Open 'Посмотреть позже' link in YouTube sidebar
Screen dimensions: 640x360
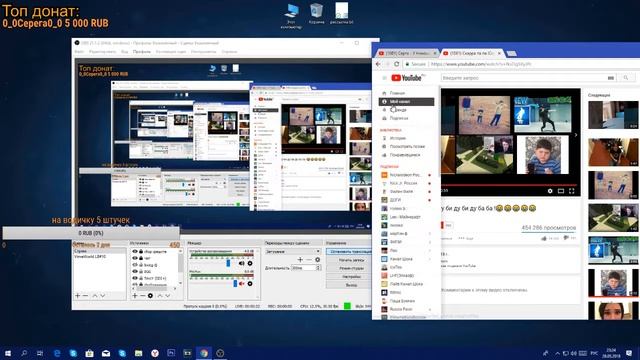tap(407, 147)
